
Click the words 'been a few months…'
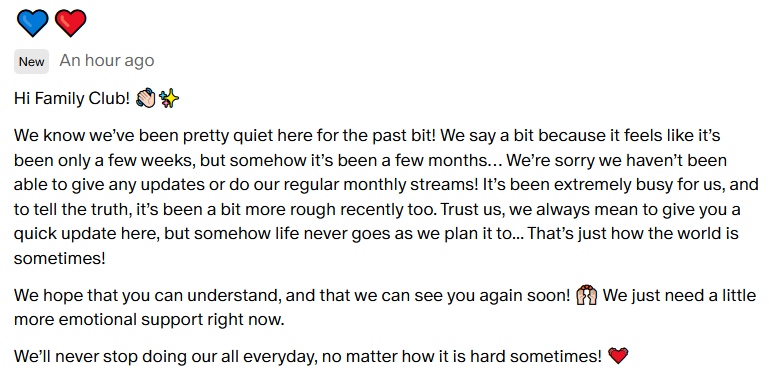click(427, 160)
